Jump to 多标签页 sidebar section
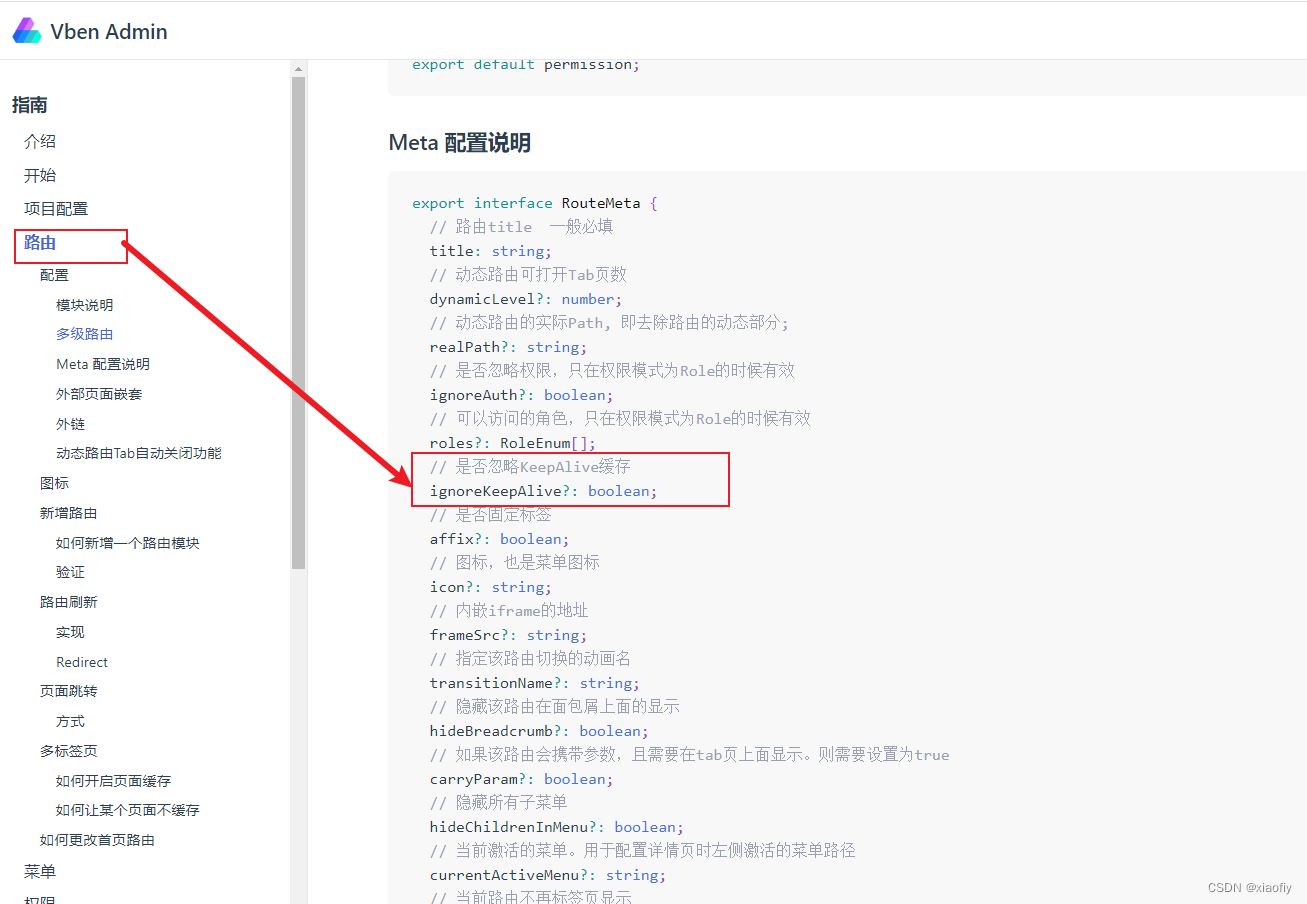The width and height of the screenshot is (1307, 904). coord(68,751)
